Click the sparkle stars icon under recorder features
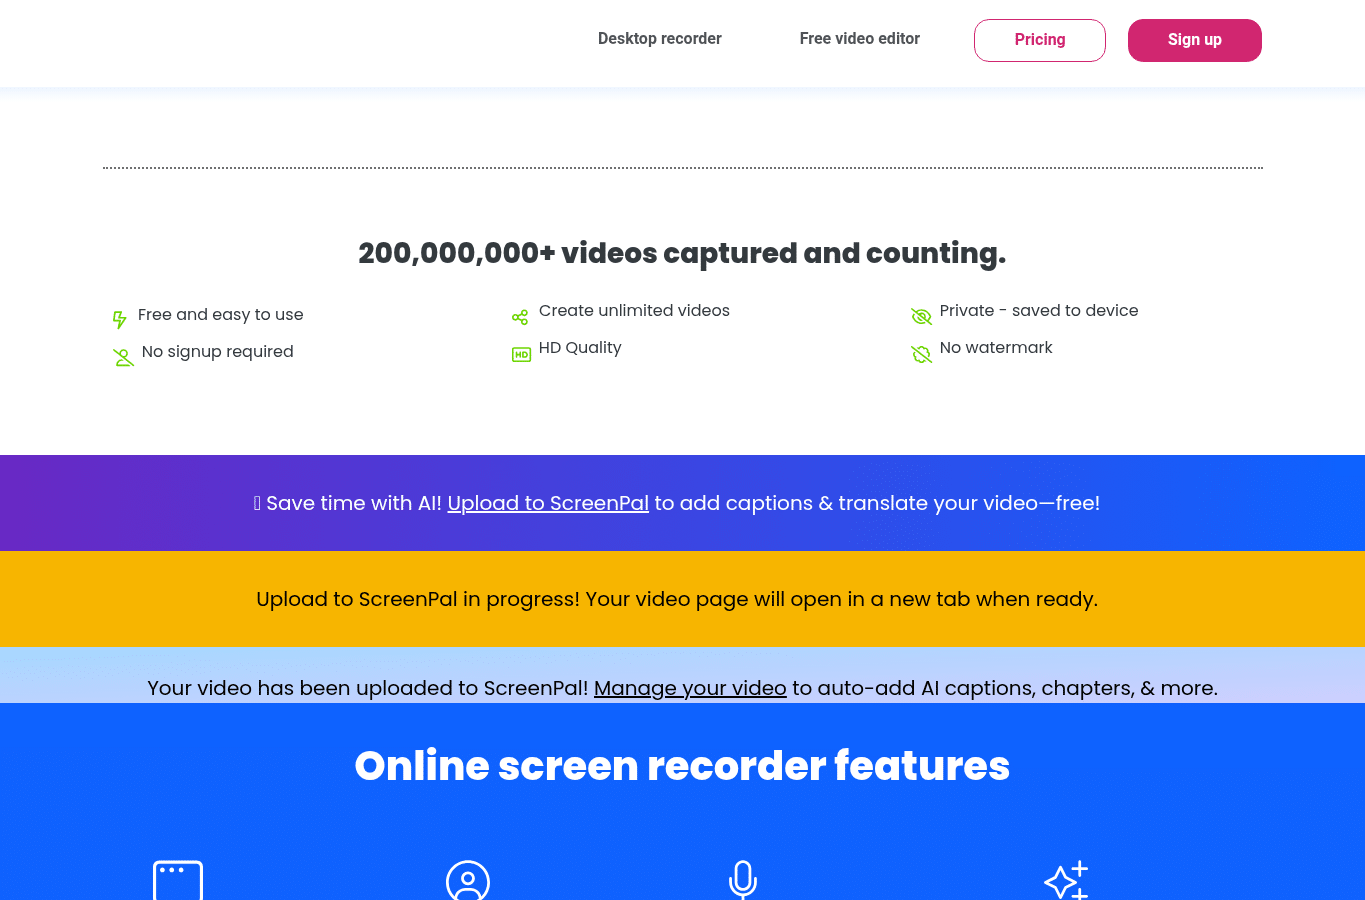Image resolution: width=1365 pixels, height=900 pixels. coord(1066,881)
